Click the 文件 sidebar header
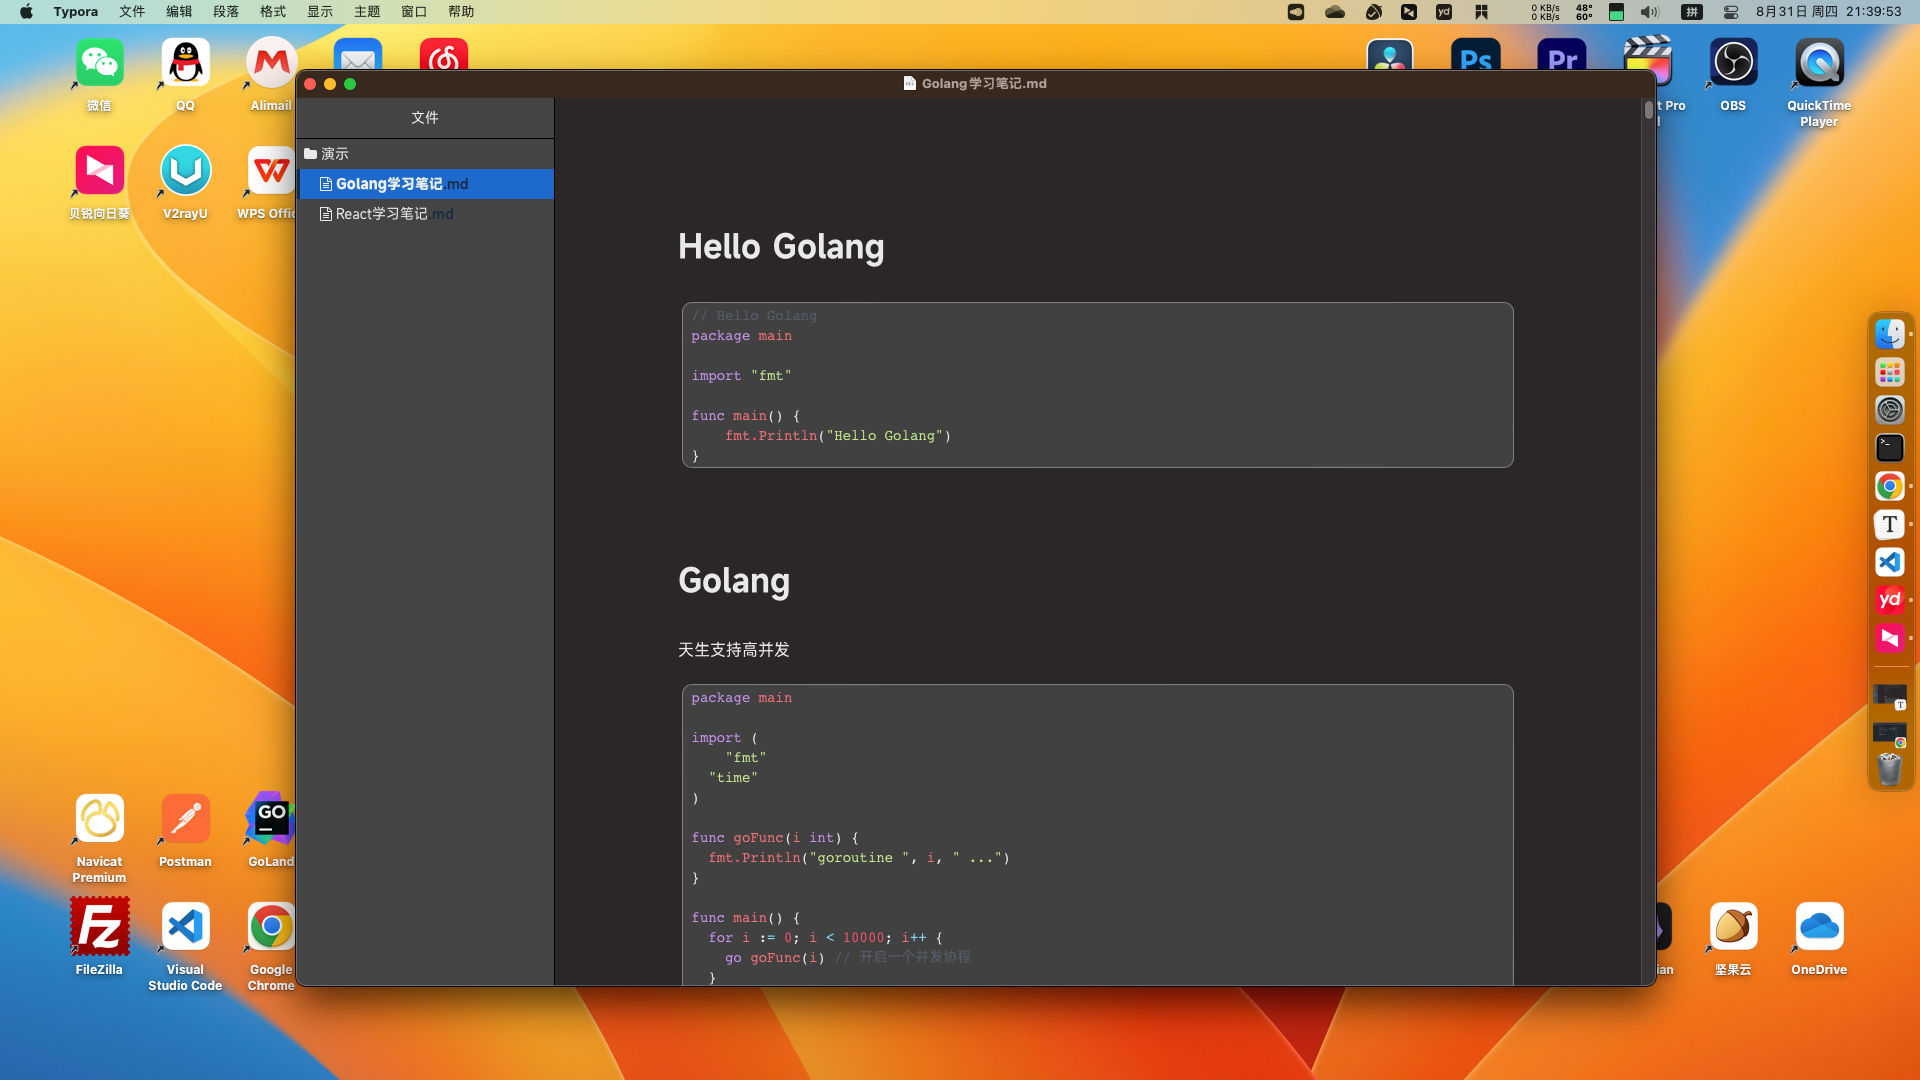 [x=424, y=118]
